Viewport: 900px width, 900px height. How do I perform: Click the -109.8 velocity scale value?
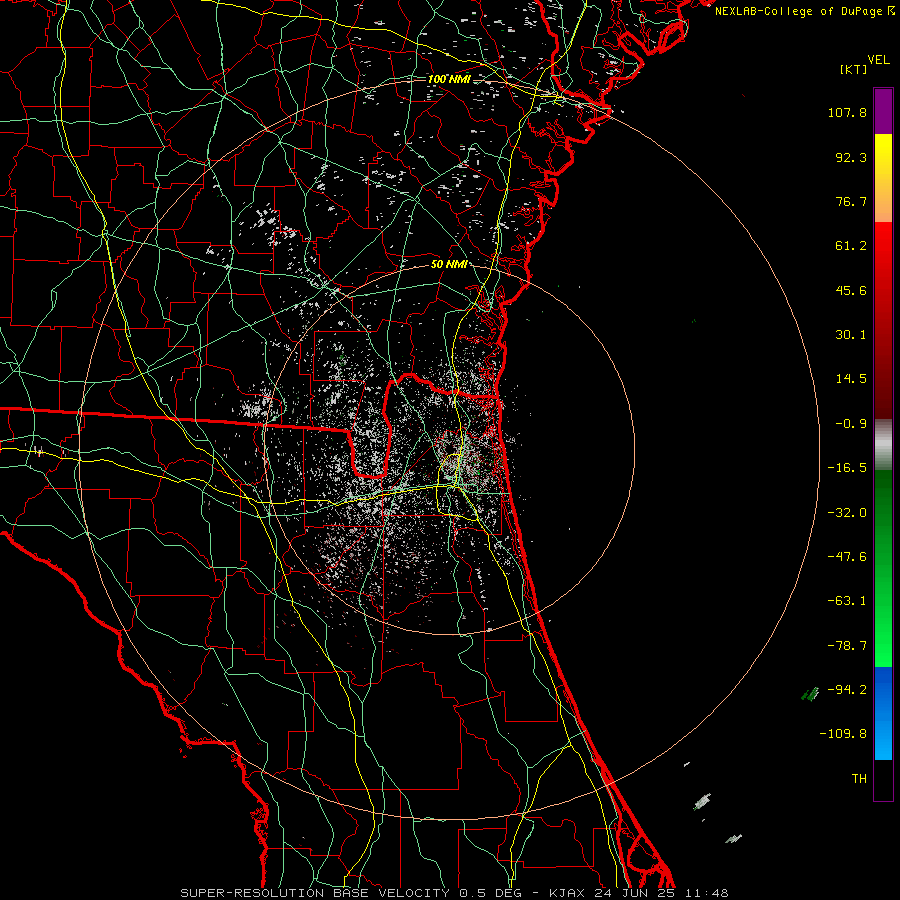(844, 734)
